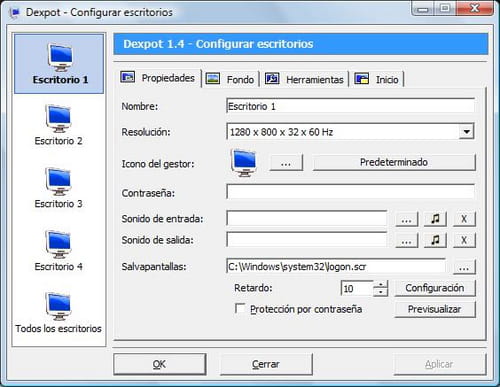Image resolution: width=500 pixels, height=387 pixels.
Task: Play the Sonido de salida sound
Action: point(435,240)
